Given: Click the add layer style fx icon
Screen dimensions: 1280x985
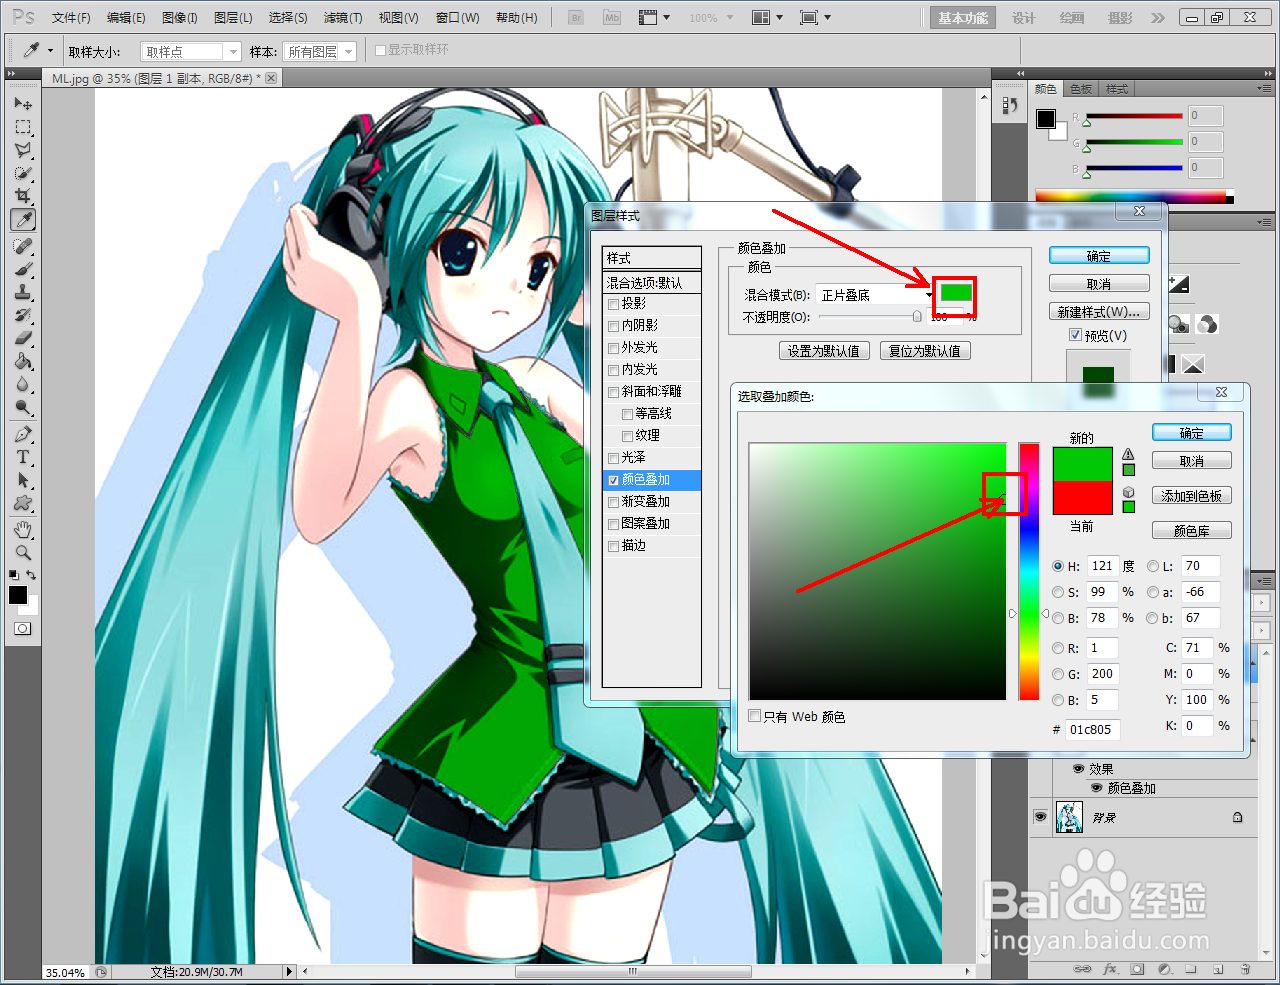Looking at the screenshot, I should coord(1110,969).
